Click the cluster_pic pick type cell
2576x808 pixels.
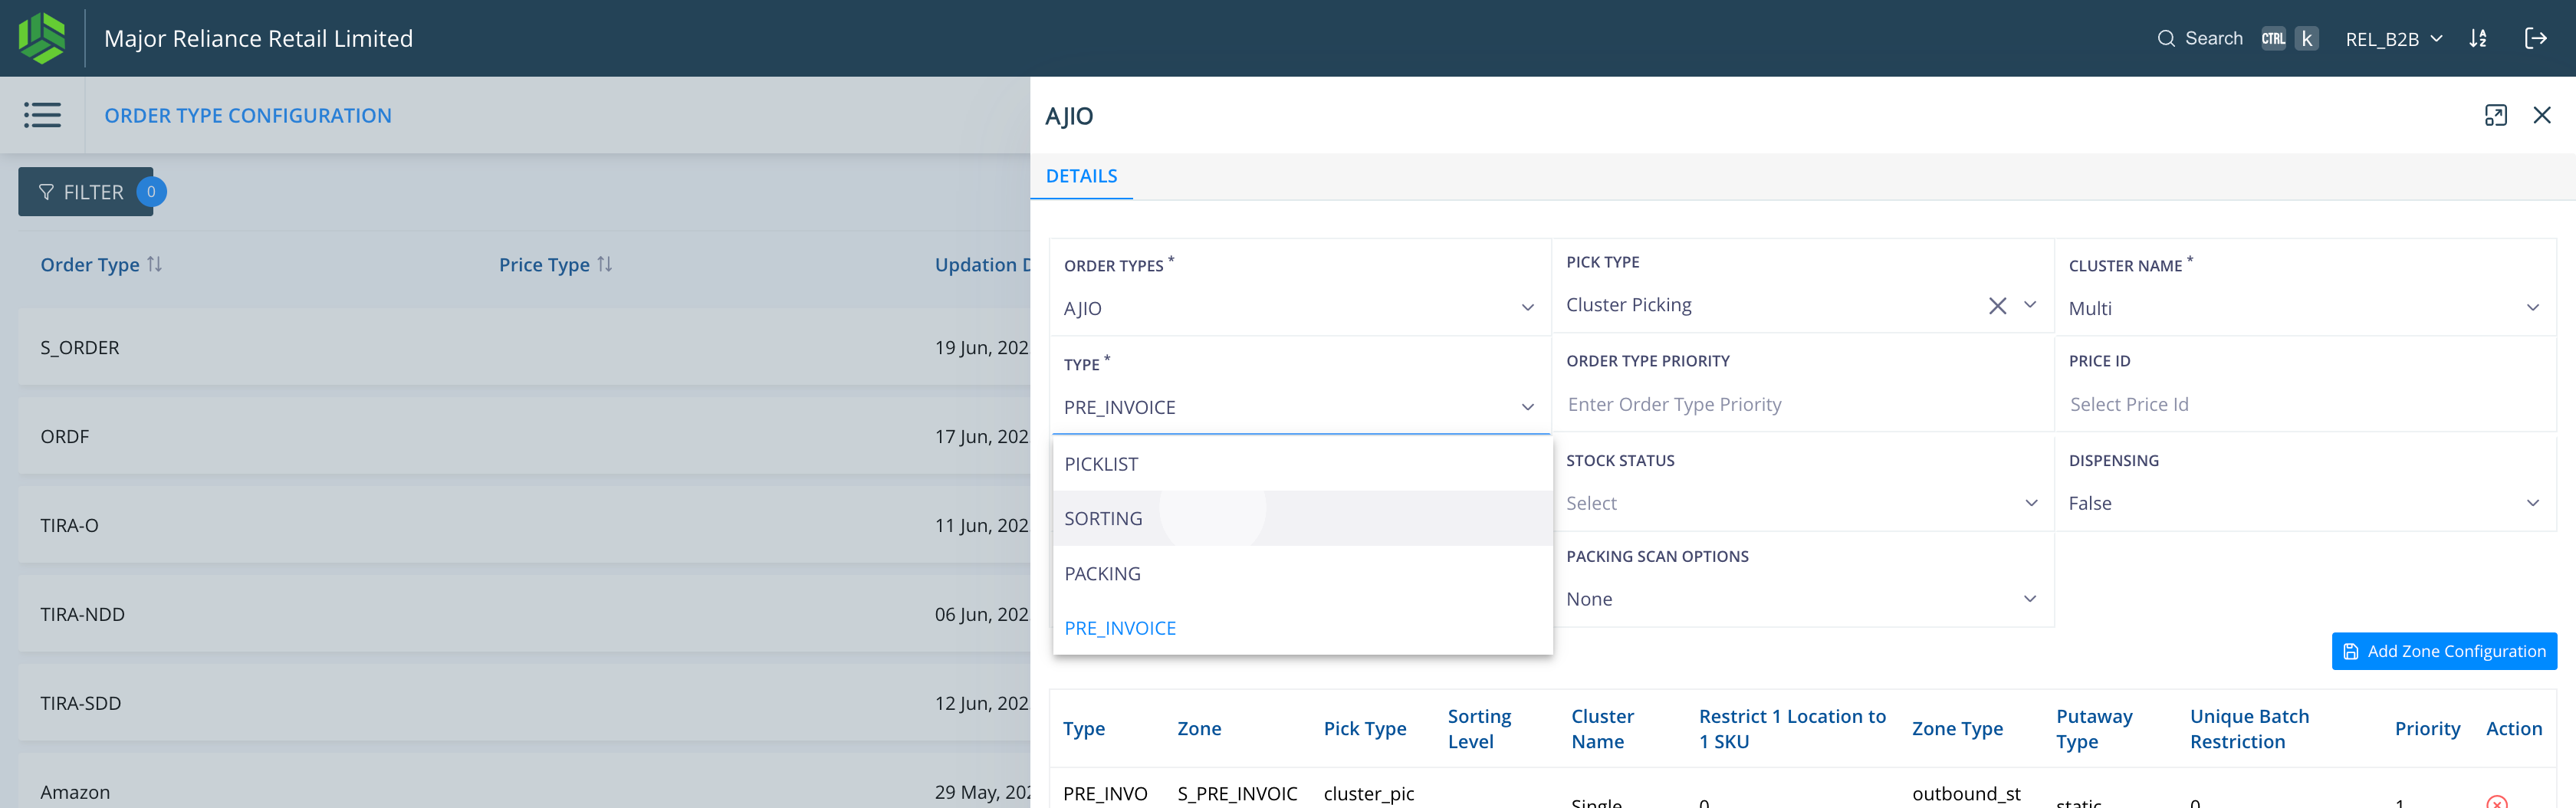[x=1368, y=793]
